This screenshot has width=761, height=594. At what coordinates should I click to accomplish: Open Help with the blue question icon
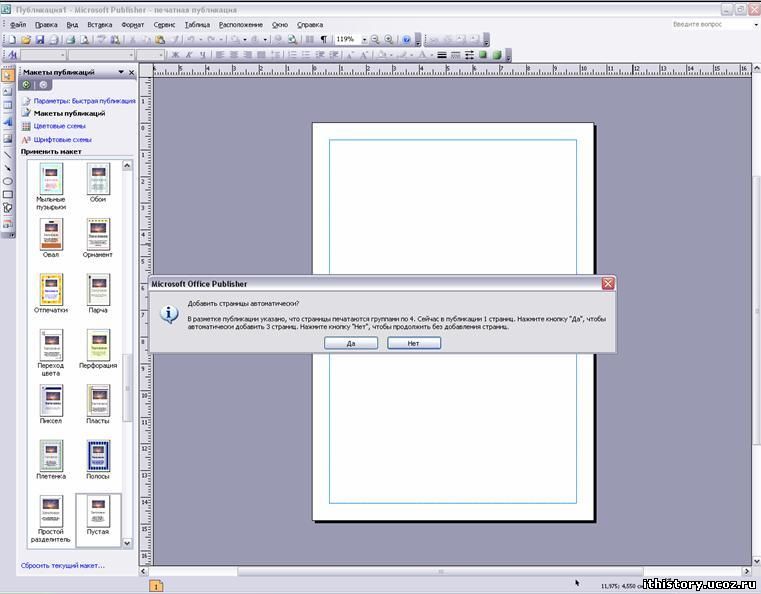coord(406,39)
